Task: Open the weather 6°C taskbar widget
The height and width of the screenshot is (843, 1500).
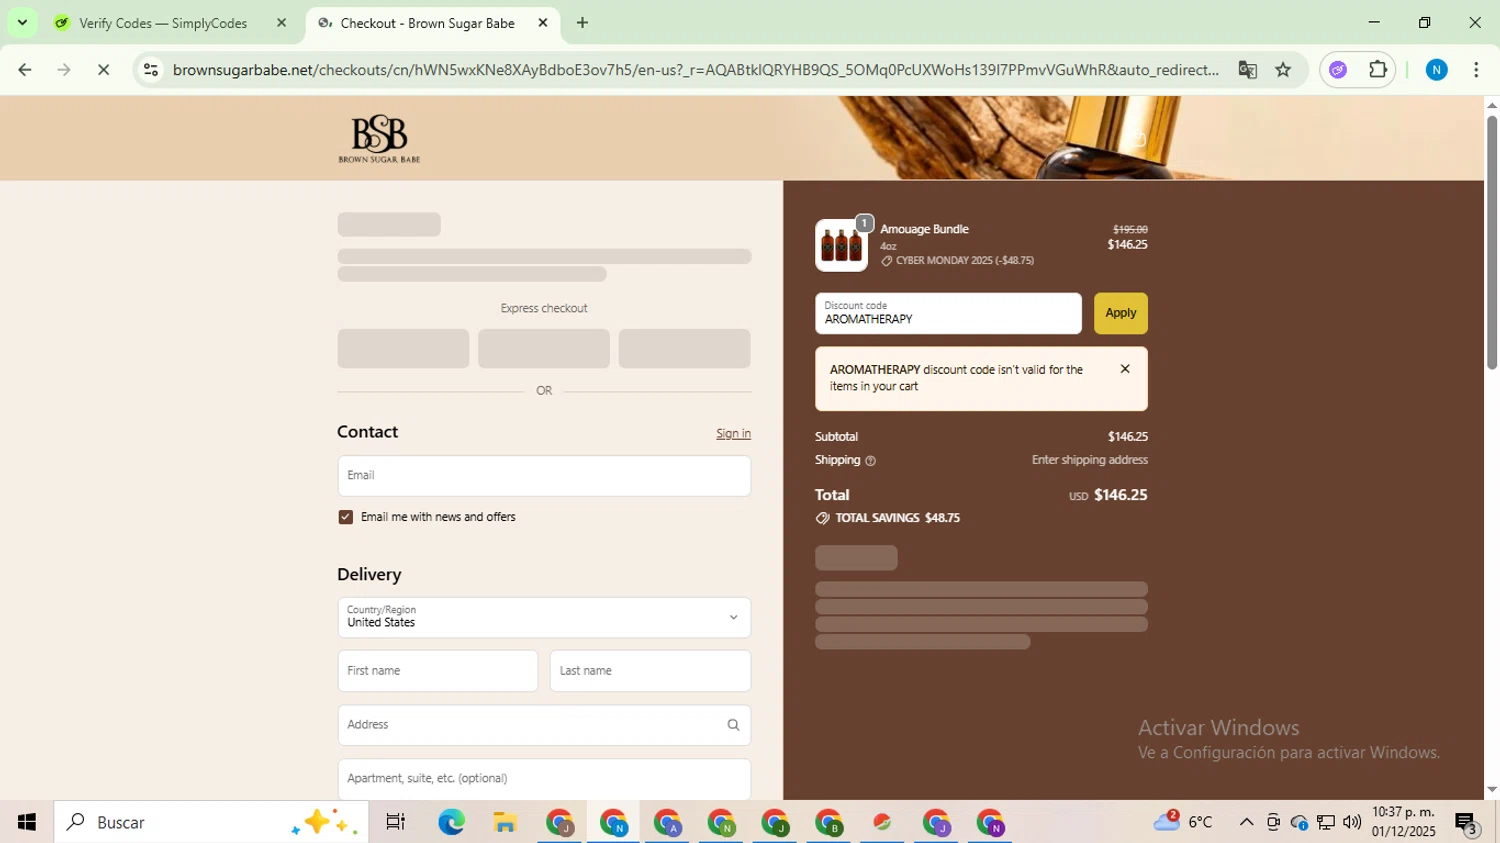Action: (x=1185, y=822)
